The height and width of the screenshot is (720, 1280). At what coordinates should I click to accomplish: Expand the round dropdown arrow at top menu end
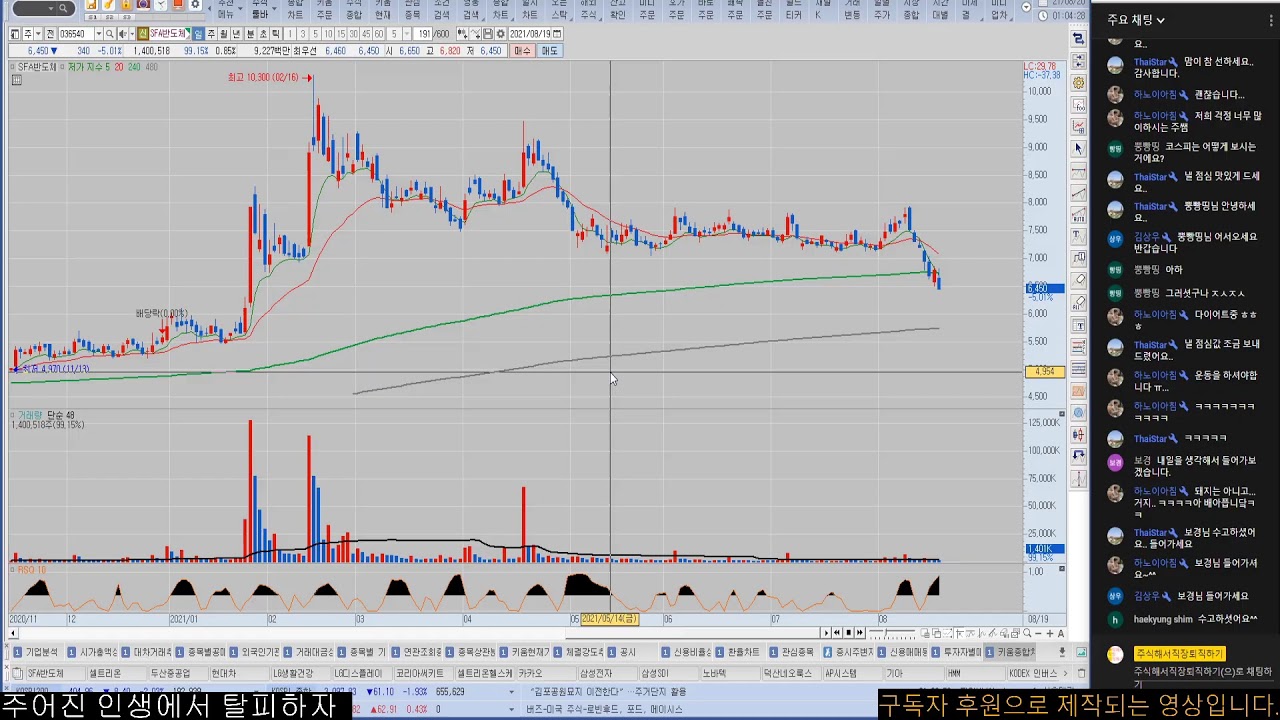click(x=1026, y=7)
